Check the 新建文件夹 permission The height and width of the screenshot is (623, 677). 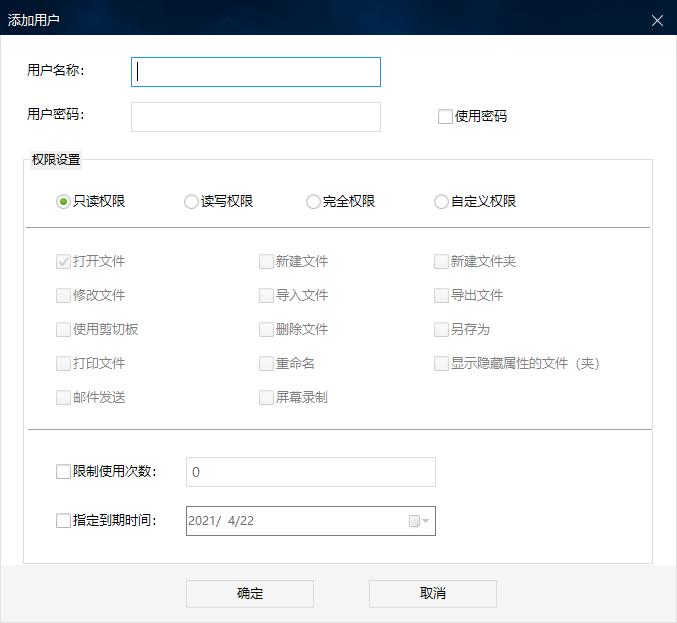coord(441,261)
